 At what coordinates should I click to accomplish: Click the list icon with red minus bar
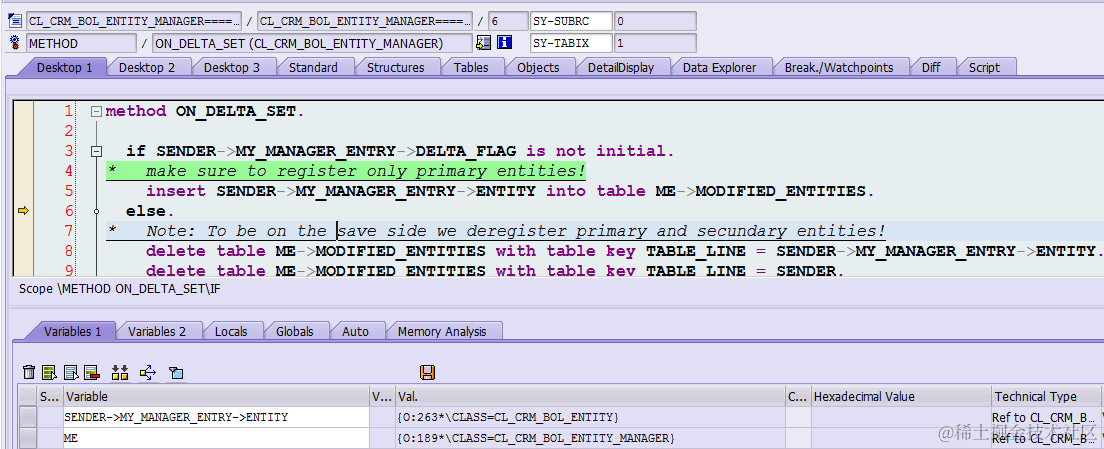[x=92, y=372]
